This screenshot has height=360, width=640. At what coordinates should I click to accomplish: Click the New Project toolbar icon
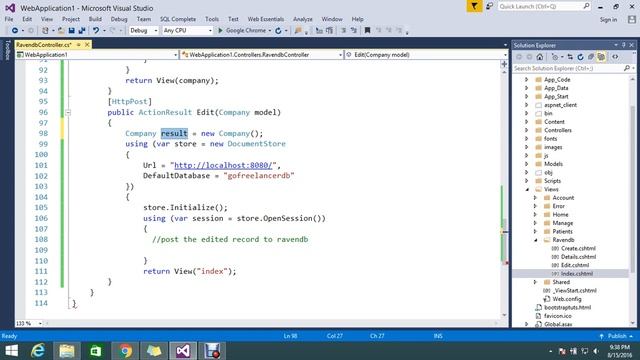point(45,31)
